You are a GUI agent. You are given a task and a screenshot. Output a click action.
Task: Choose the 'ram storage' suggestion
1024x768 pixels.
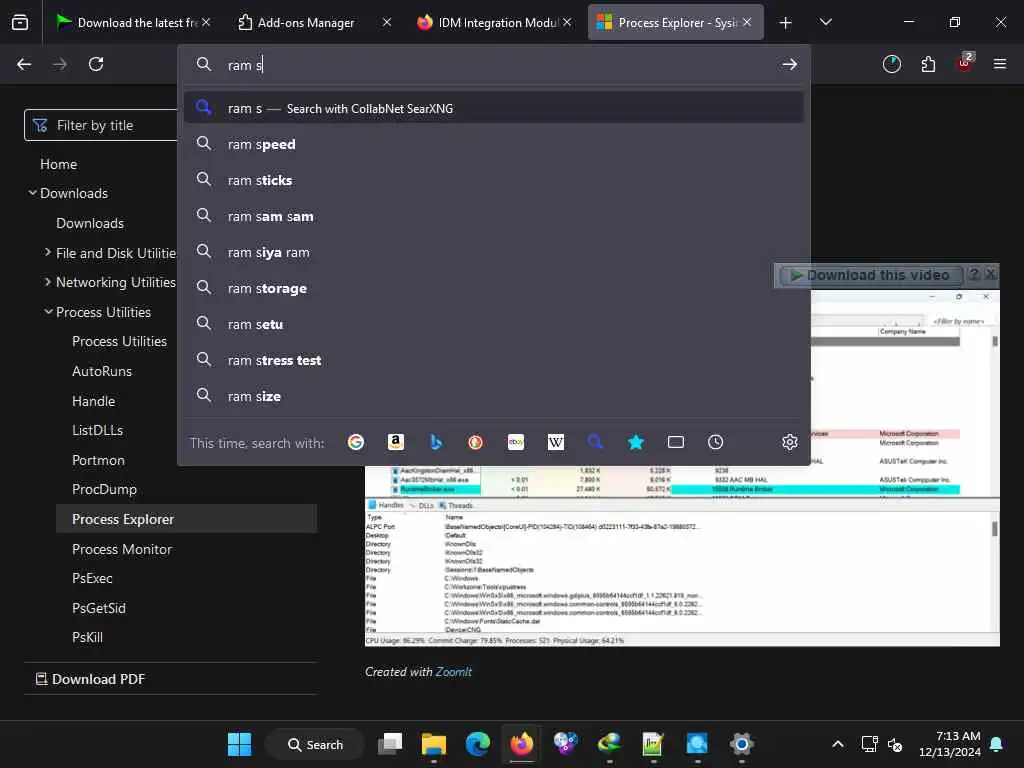pyautogui.click(x=494, y=288)
